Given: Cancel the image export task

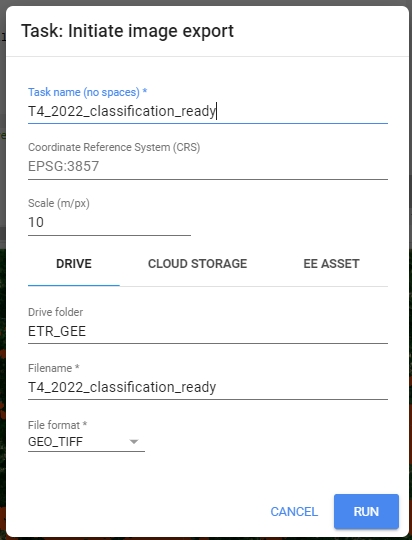Looking at the screenshot, I should (294, 511).
